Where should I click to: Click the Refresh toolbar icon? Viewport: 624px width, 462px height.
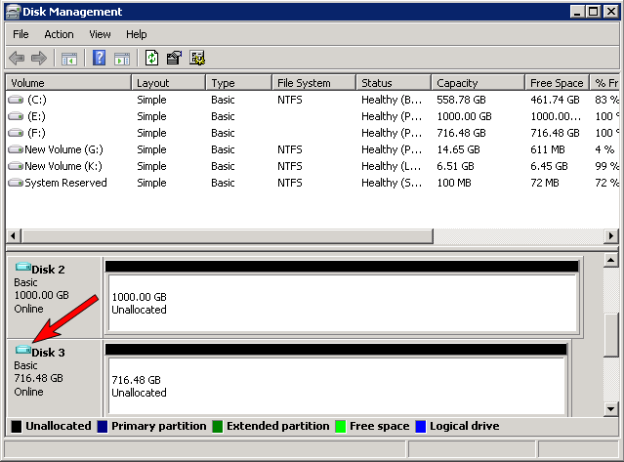coord(151,58)
